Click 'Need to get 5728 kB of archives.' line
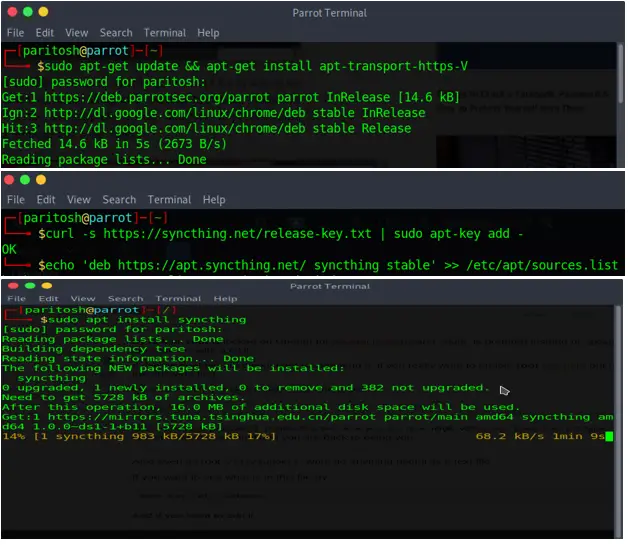 pyautogui.click(x=123, y=397)
